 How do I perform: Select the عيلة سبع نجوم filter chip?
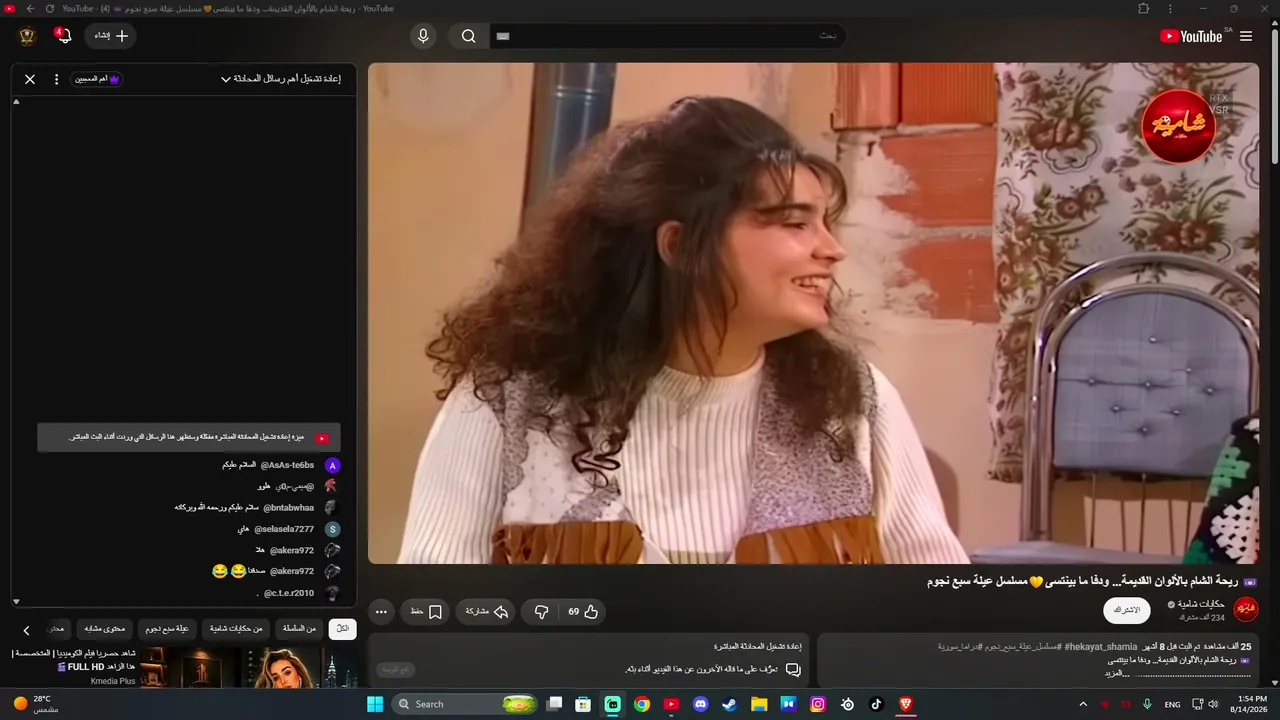pos(167,629)
